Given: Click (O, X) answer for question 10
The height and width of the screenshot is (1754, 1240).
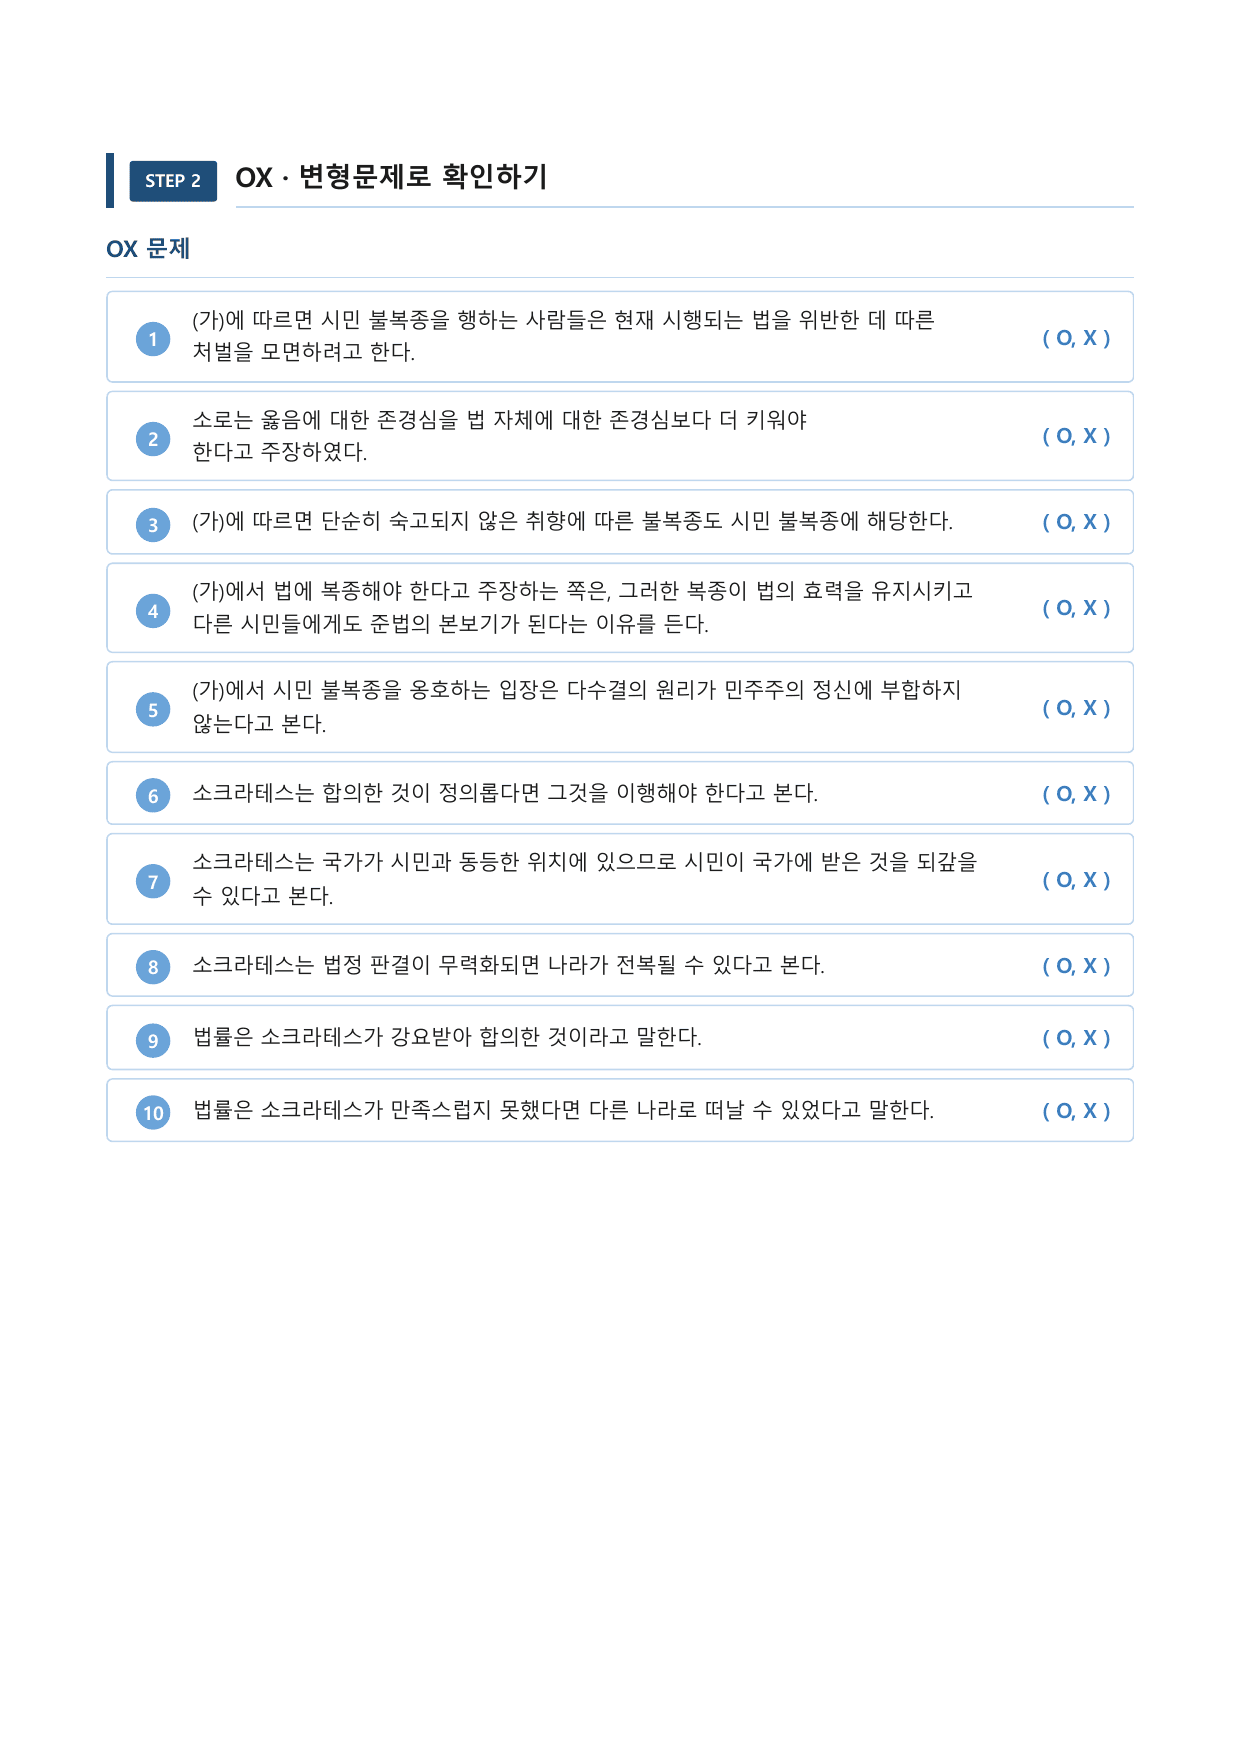Looking at the screenshot, I should 1076,1111.
